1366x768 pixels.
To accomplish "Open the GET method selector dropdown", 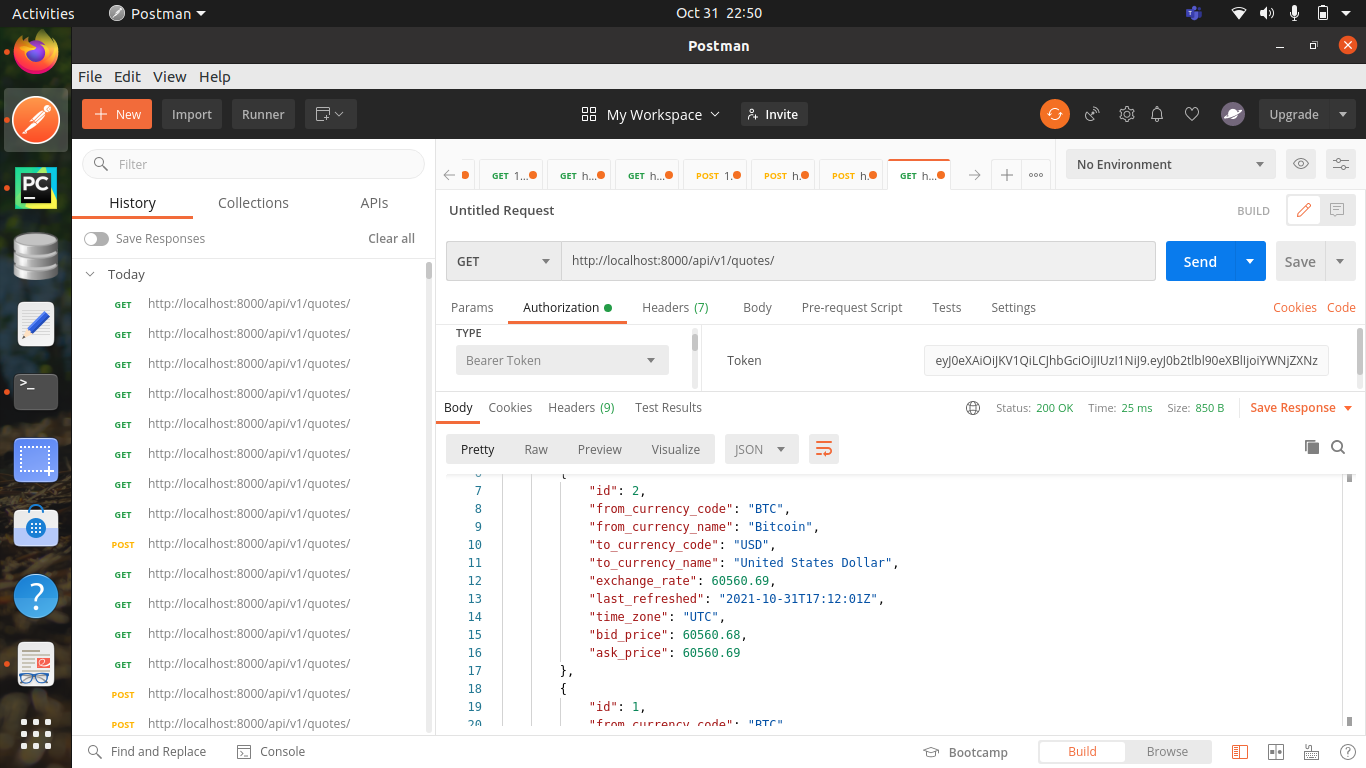I will pos(503,261).
